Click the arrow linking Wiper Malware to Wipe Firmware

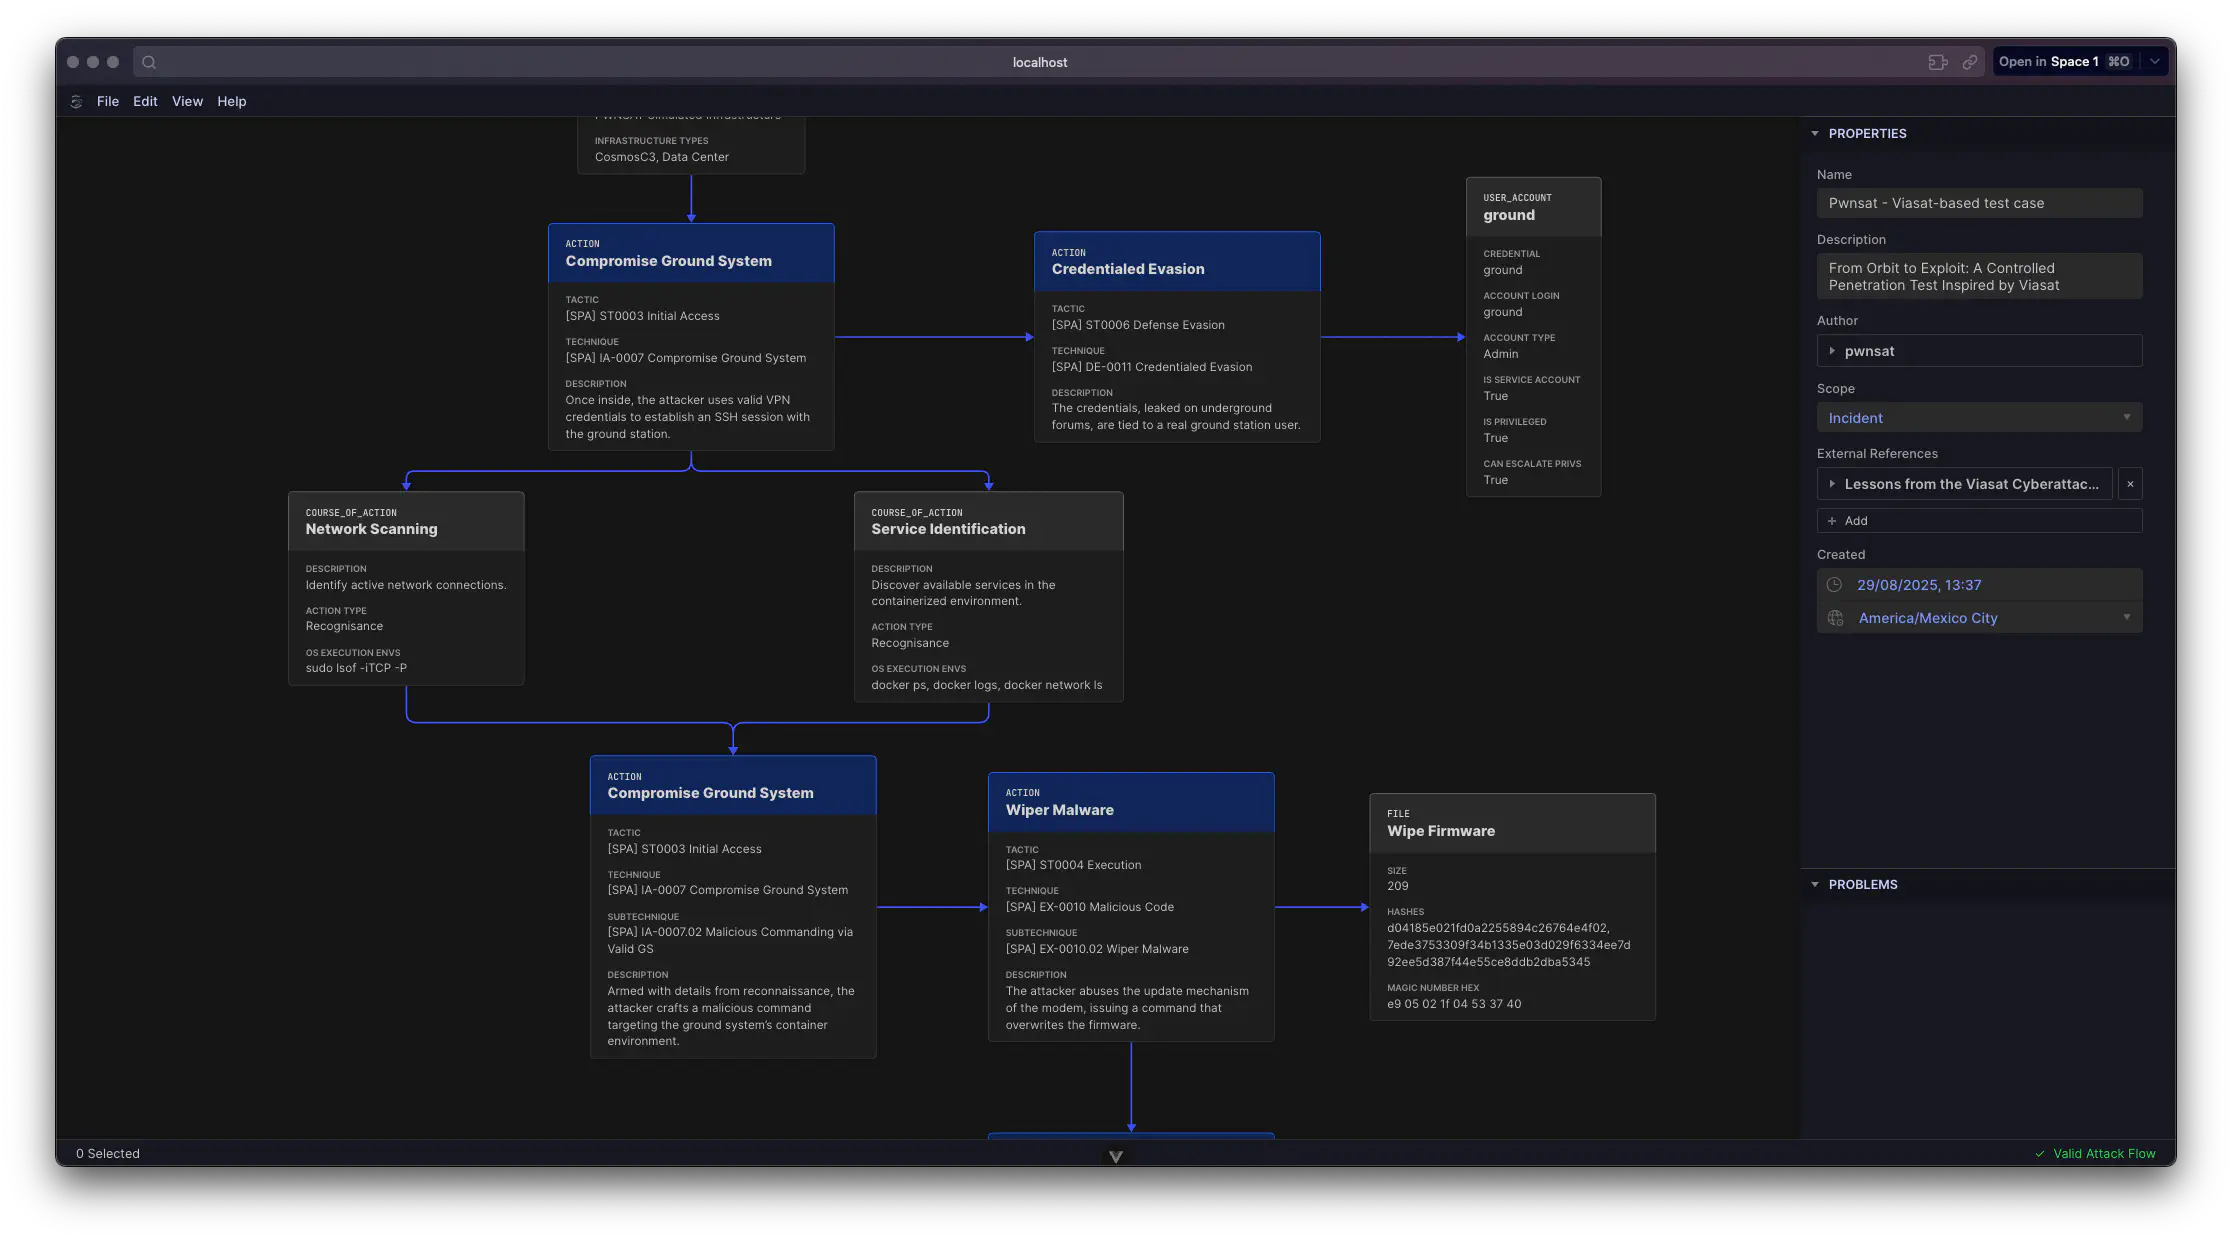click(x=1321, y=907)
